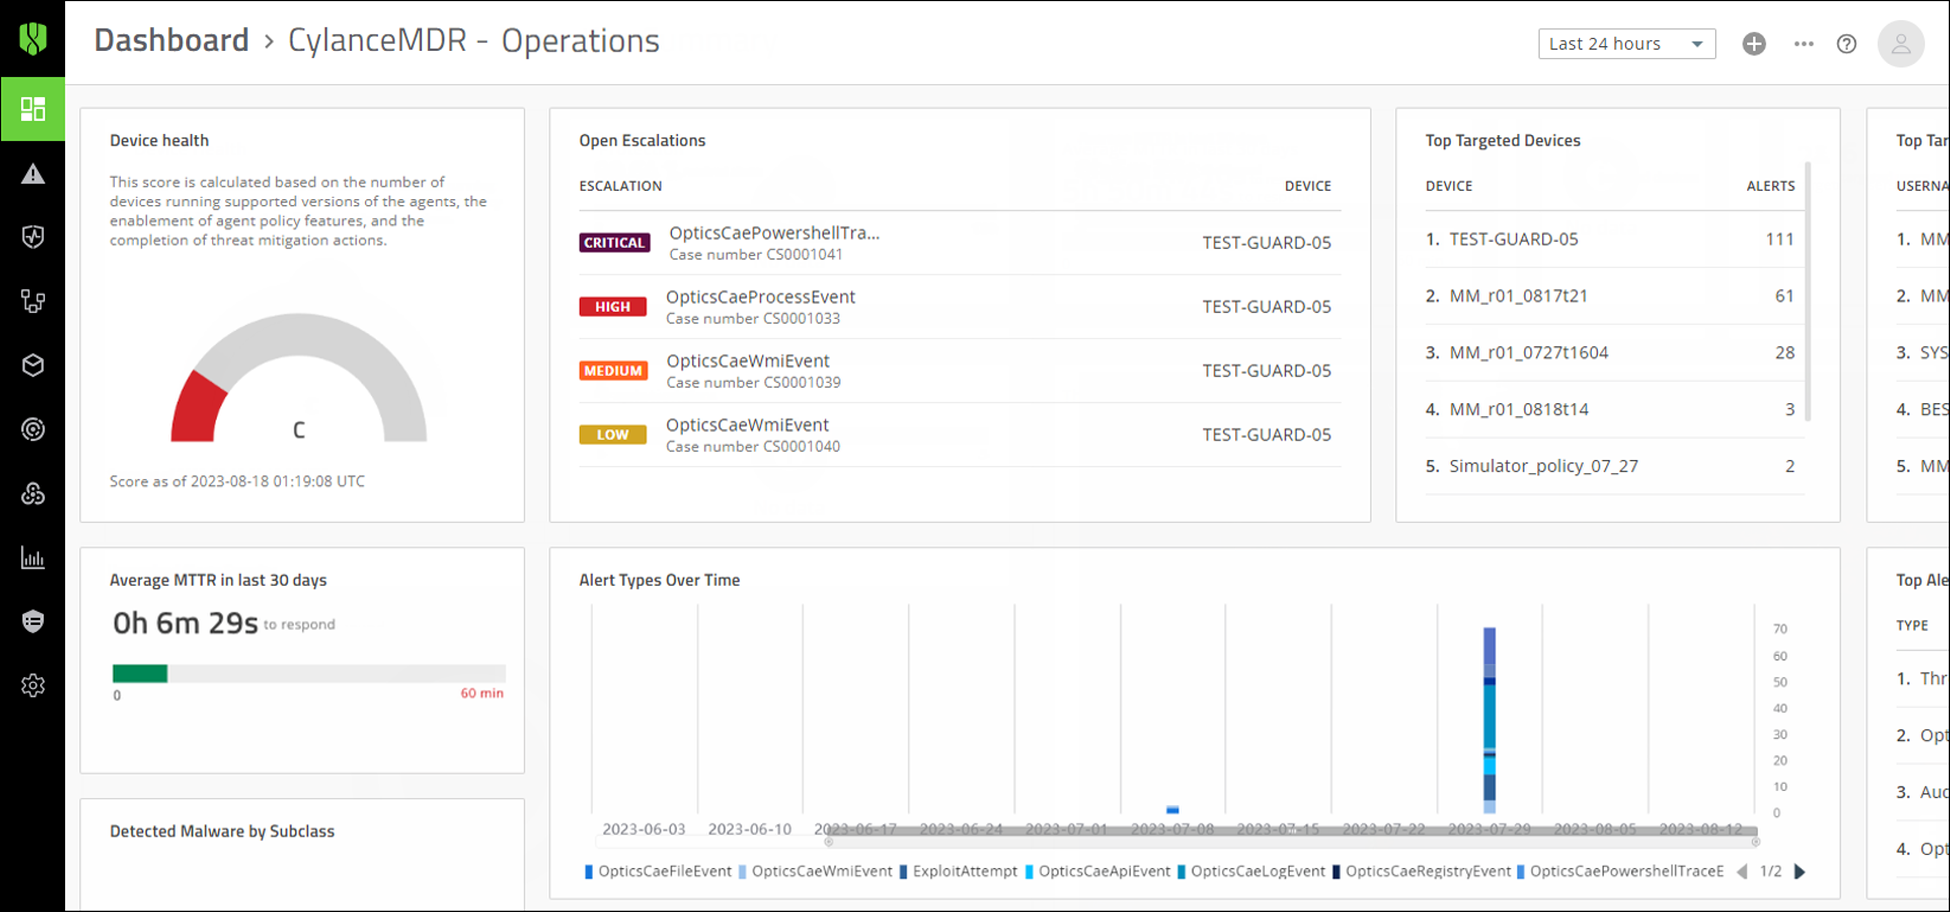Expand the Last 24 hours dropdown
This screenshot has height=912, width=1950.
coord(1627,44)
